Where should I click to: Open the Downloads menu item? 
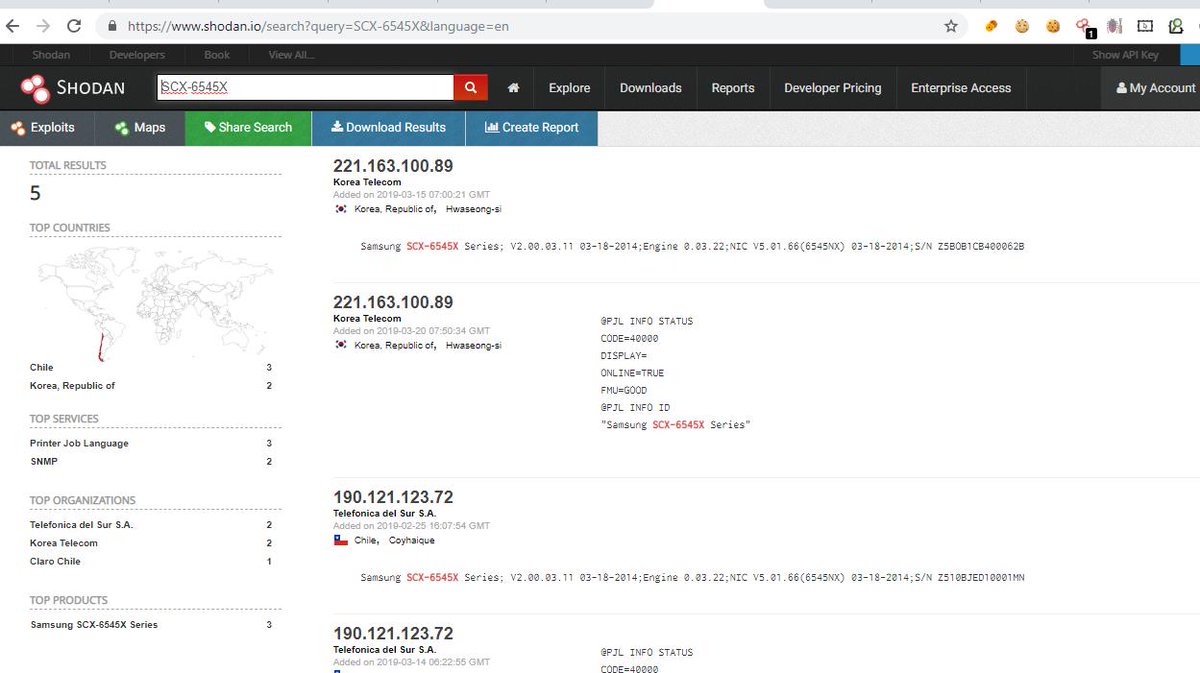click(x=651, y=88)
